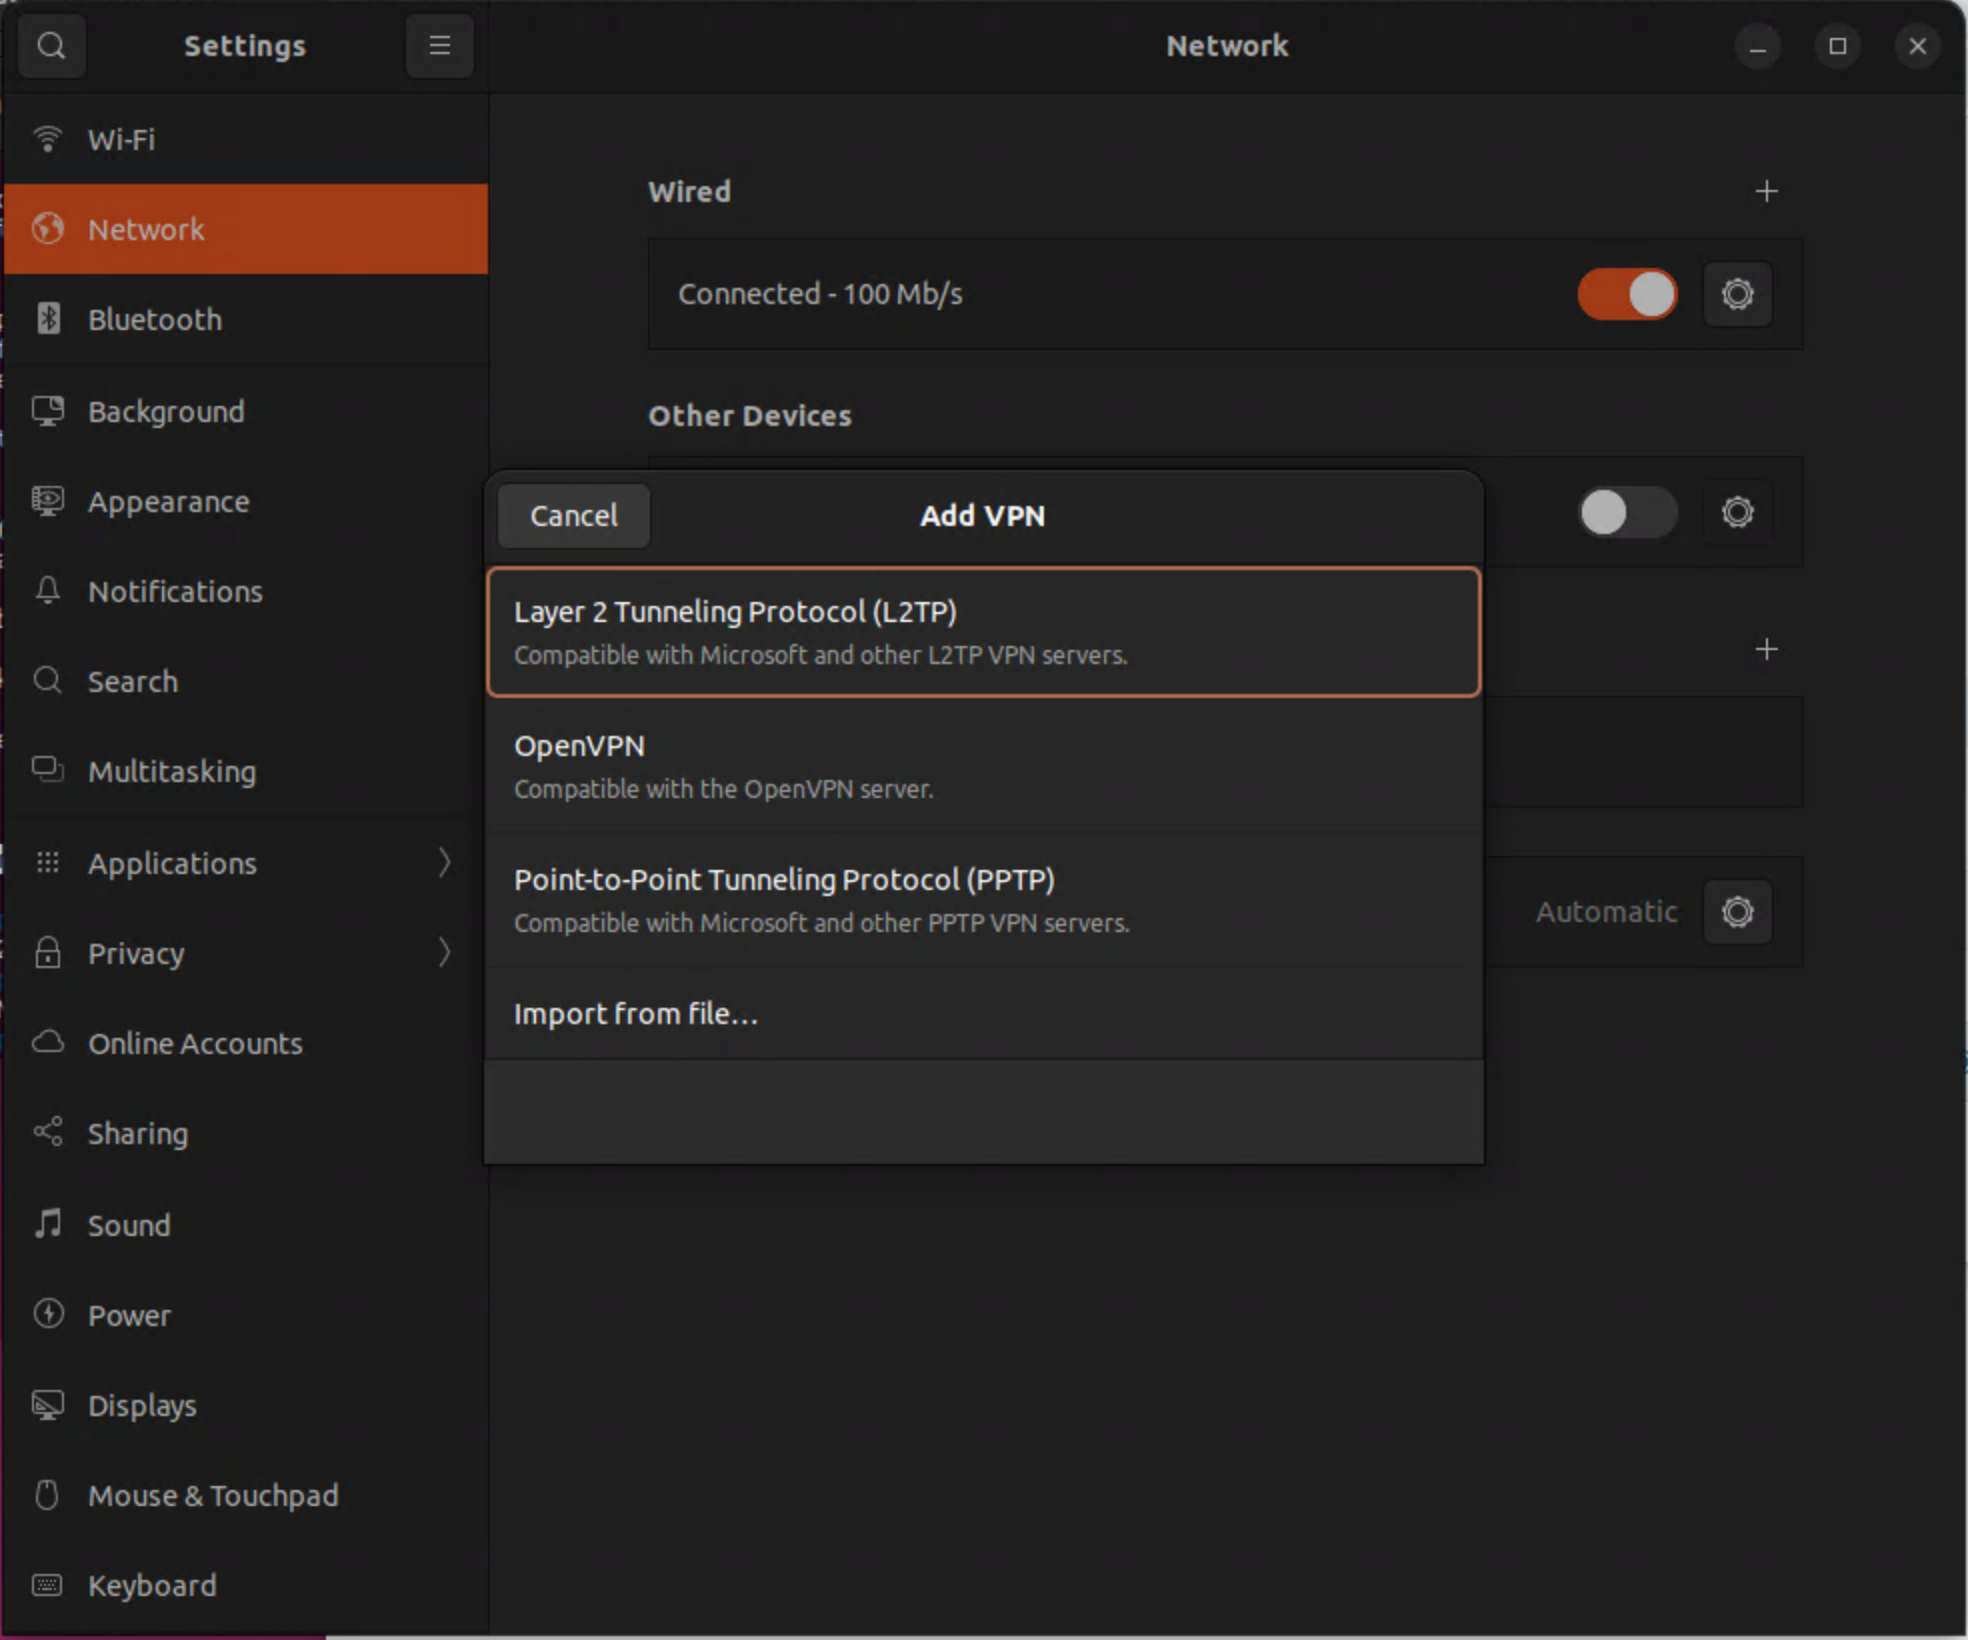
Task: Click the search icon in Settings header
Action: point(51,46)
